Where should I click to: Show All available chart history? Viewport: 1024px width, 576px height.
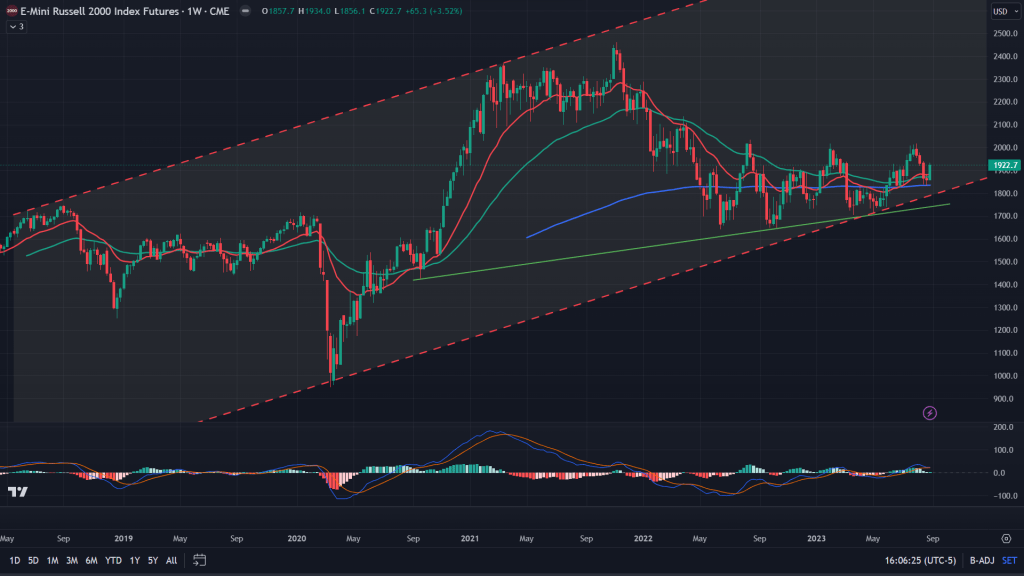click(172, 560)
